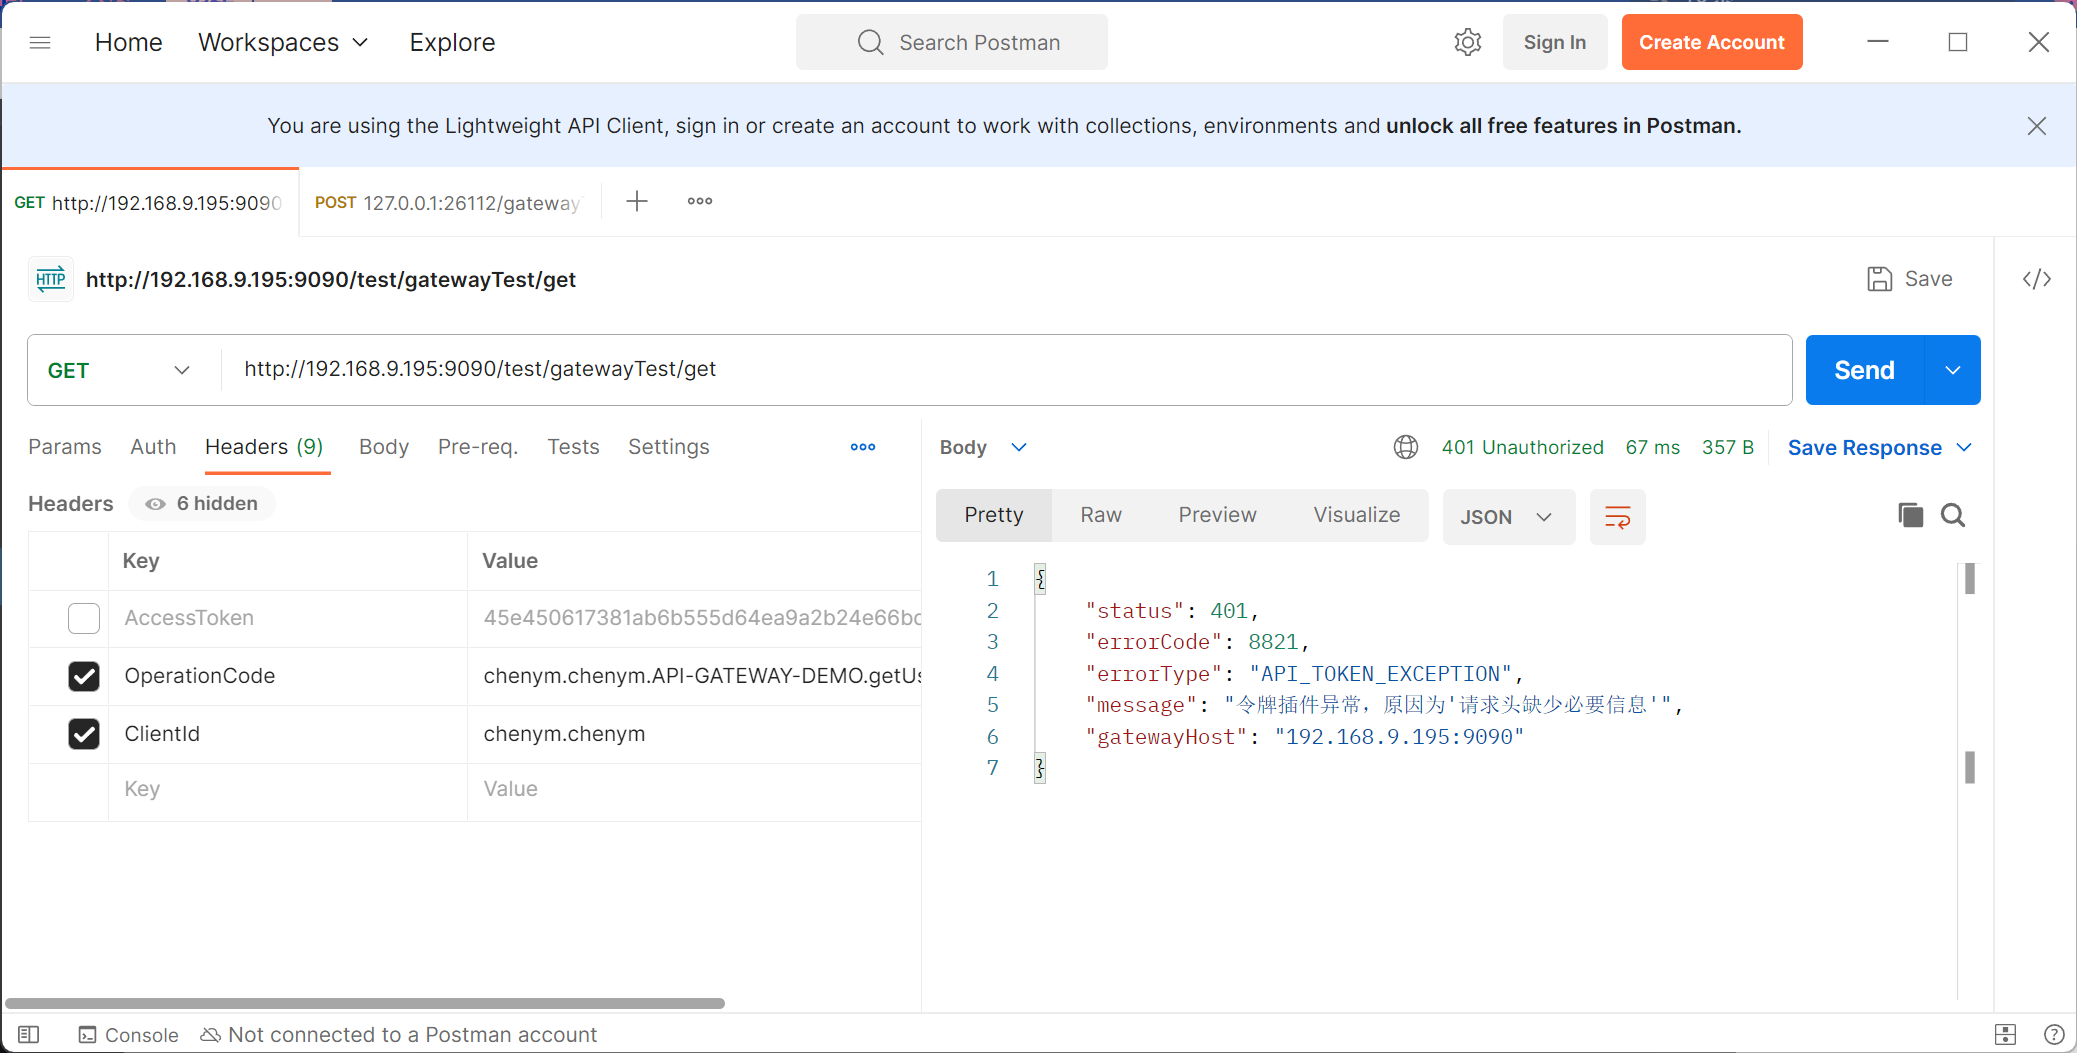Dismiss the Lightweight API Client banner
Screen dimensions: 2077x1053
(2036, 126)
